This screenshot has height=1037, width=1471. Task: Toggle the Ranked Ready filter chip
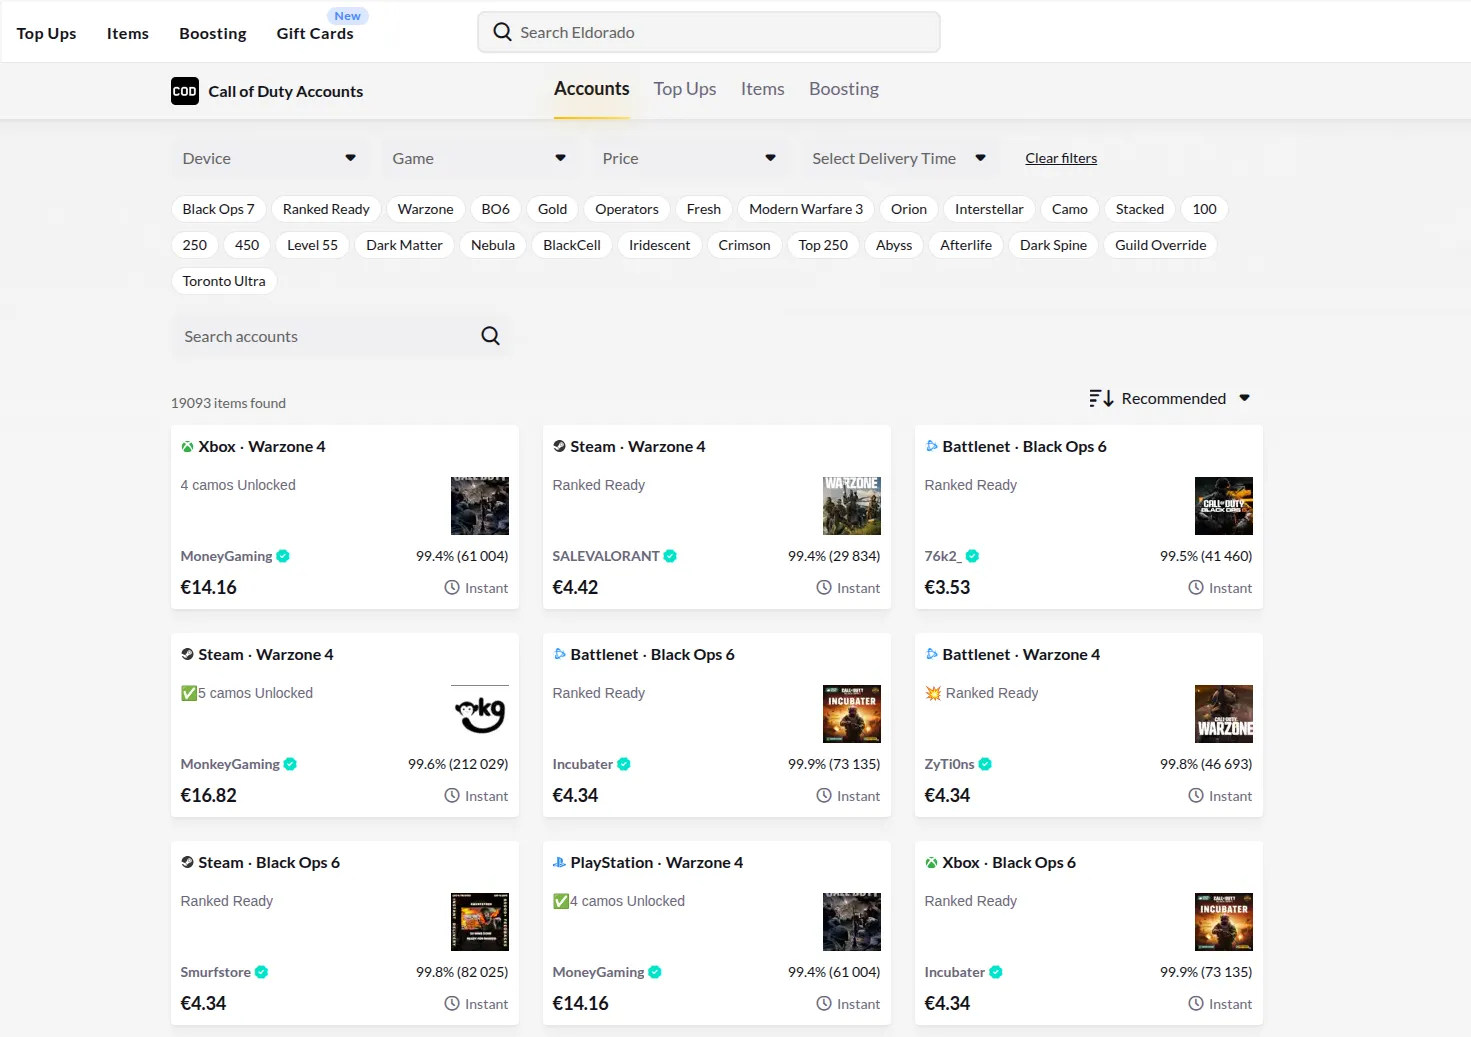[x=326, y=209]
